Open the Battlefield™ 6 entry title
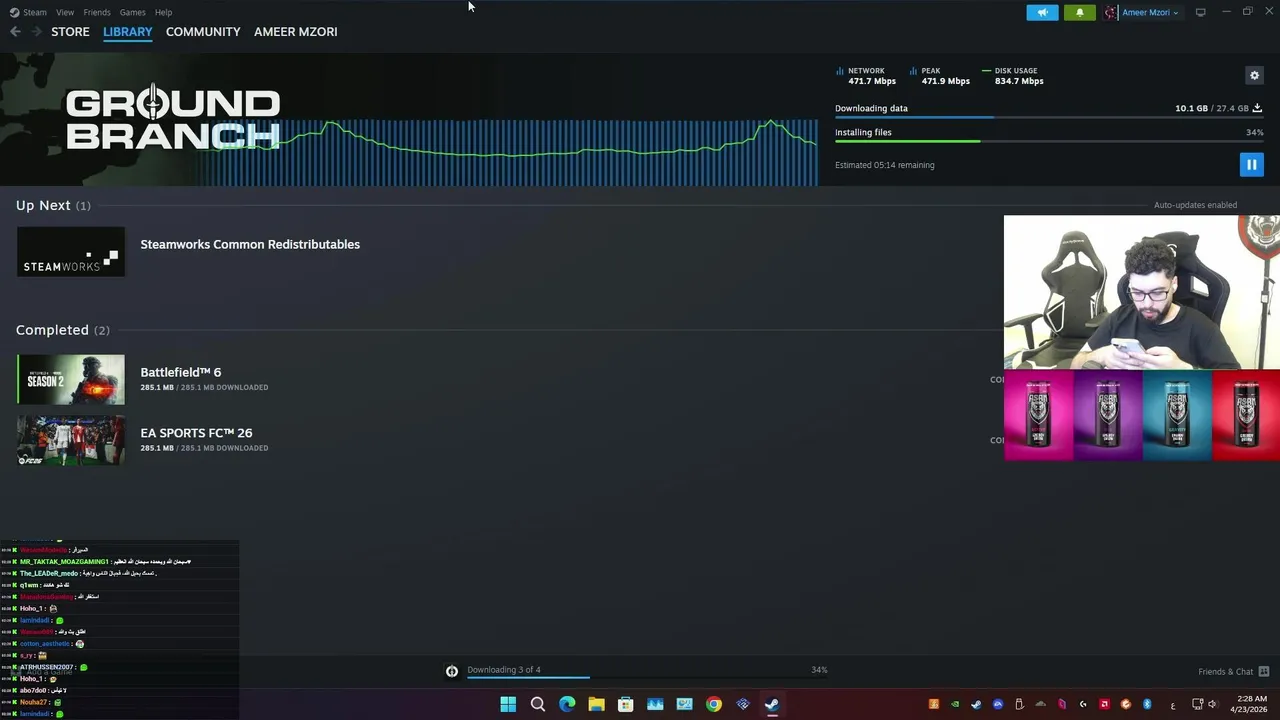 [x=180, y=372]
